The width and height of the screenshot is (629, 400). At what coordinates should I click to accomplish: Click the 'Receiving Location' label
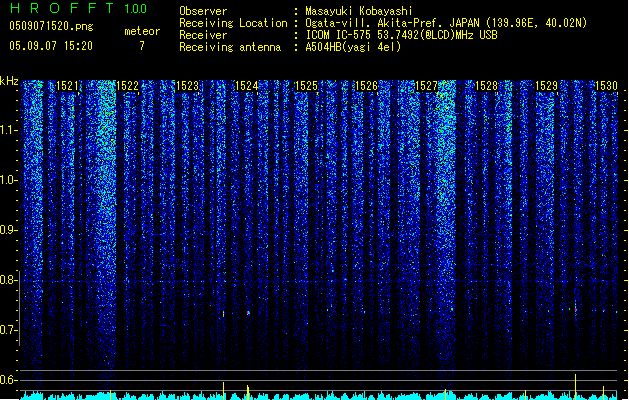click(x=233, y=23)
